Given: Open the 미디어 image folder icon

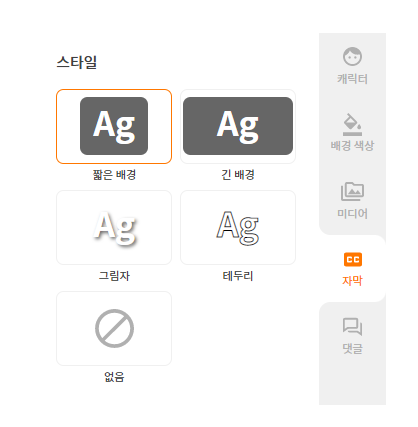Looking at the screenshot, I should [x=352, y=191].
